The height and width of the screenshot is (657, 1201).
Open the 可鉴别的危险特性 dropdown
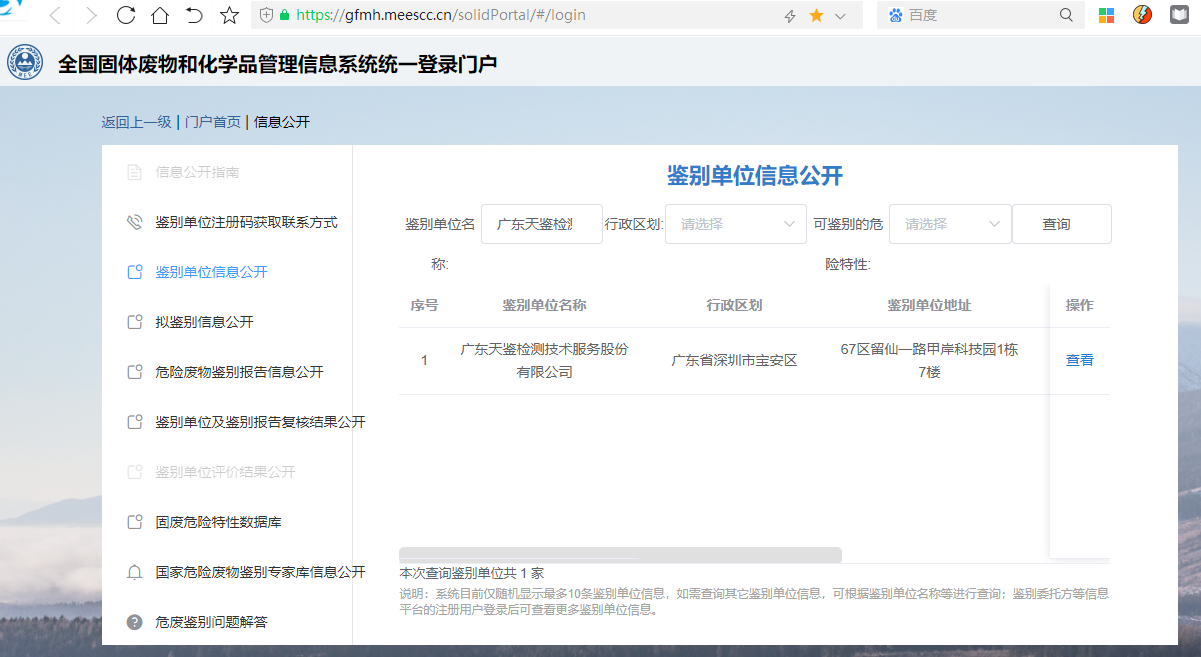tap(950, 224)
